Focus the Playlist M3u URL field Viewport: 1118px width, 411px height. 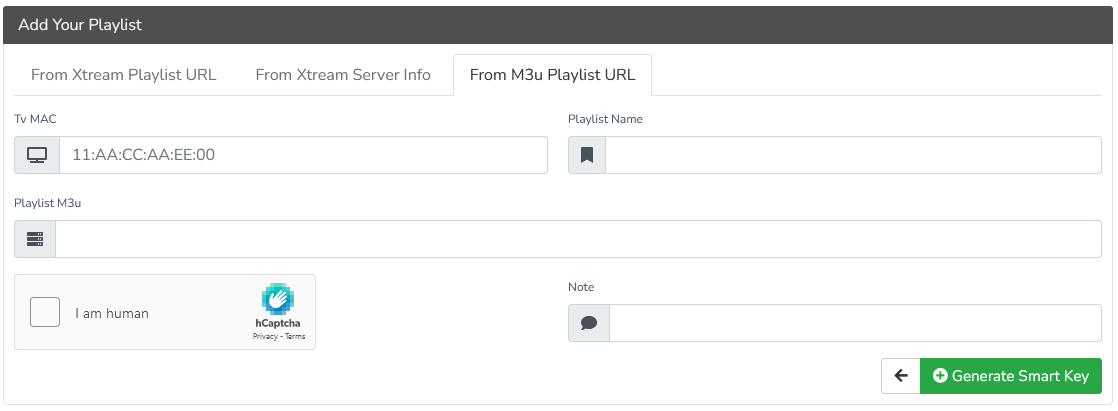pyautogui.click(x=578, y=239)
